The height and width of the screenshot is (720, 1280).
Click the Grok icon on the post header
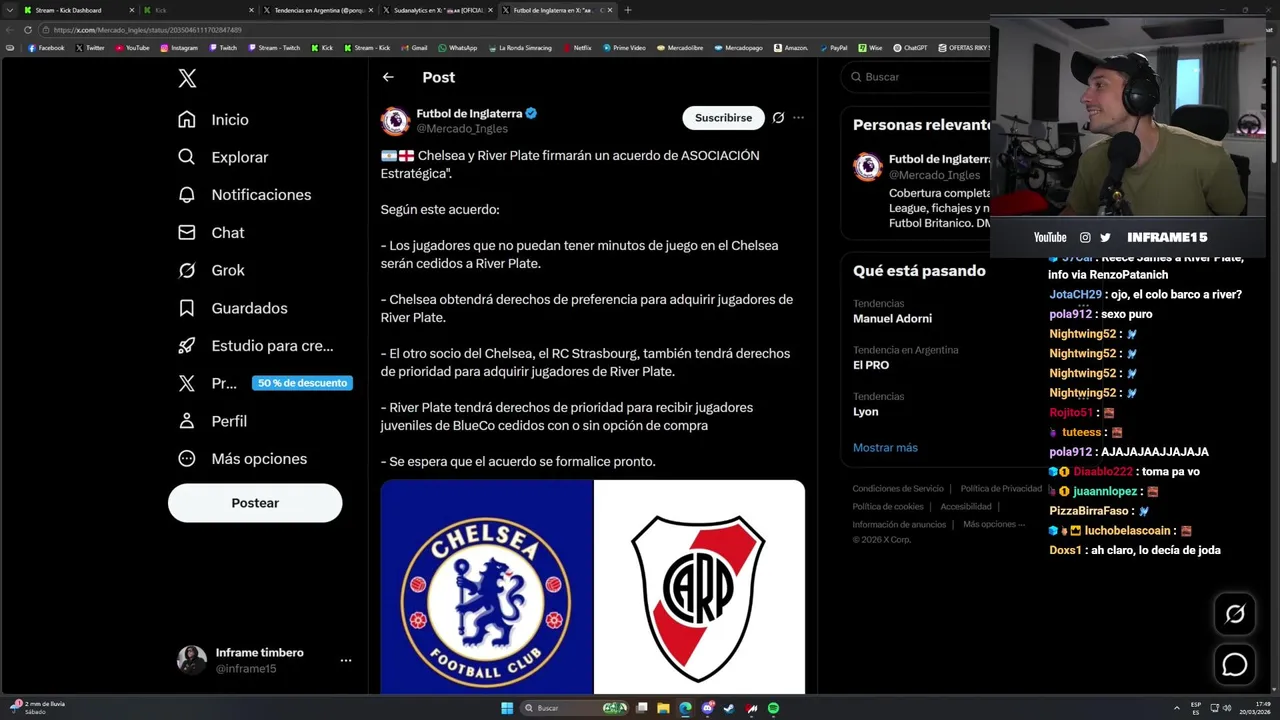(778, 118)
